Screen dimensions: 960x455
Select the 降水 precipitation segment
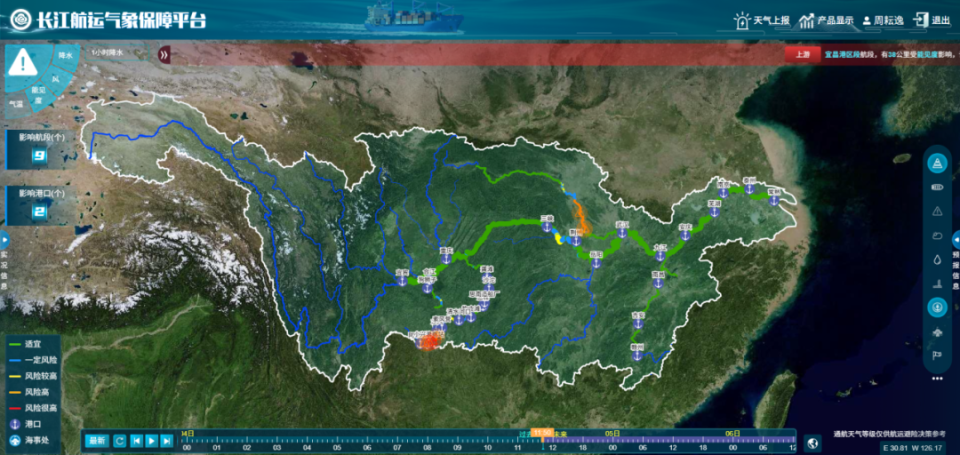click(66, 55)
